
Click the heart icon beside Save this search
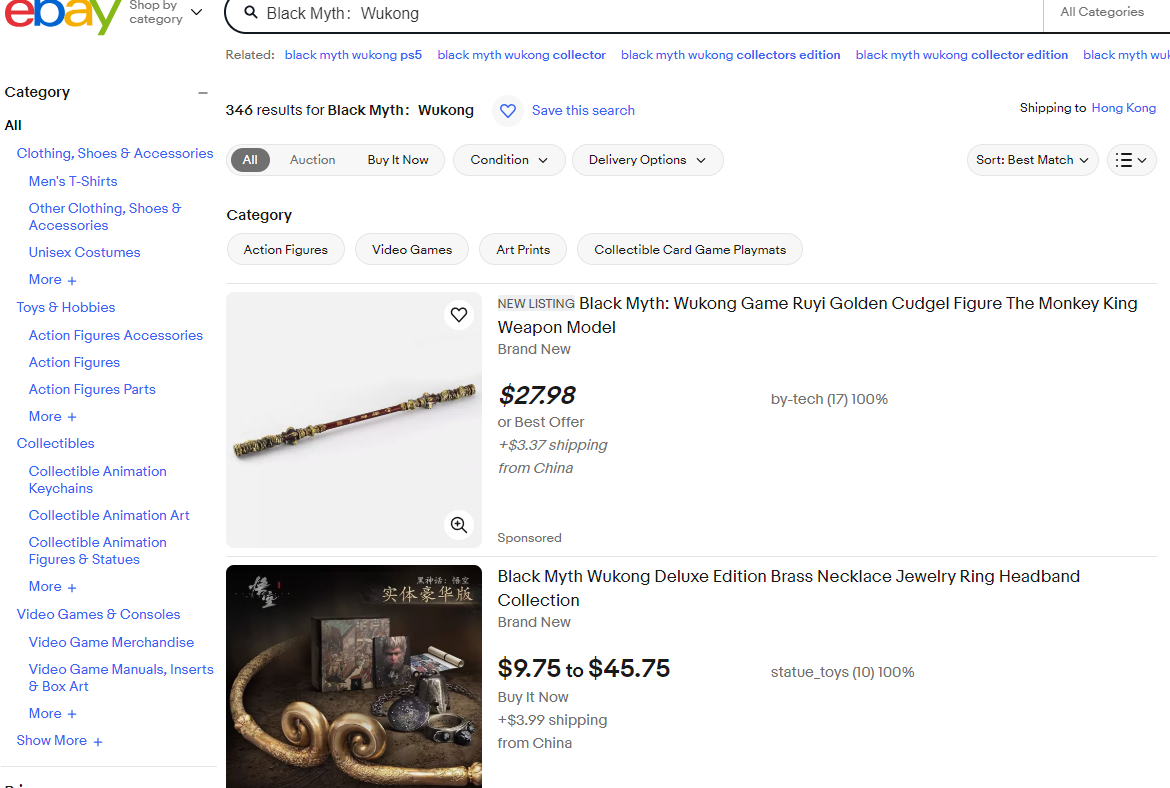[x=508, y=111]
